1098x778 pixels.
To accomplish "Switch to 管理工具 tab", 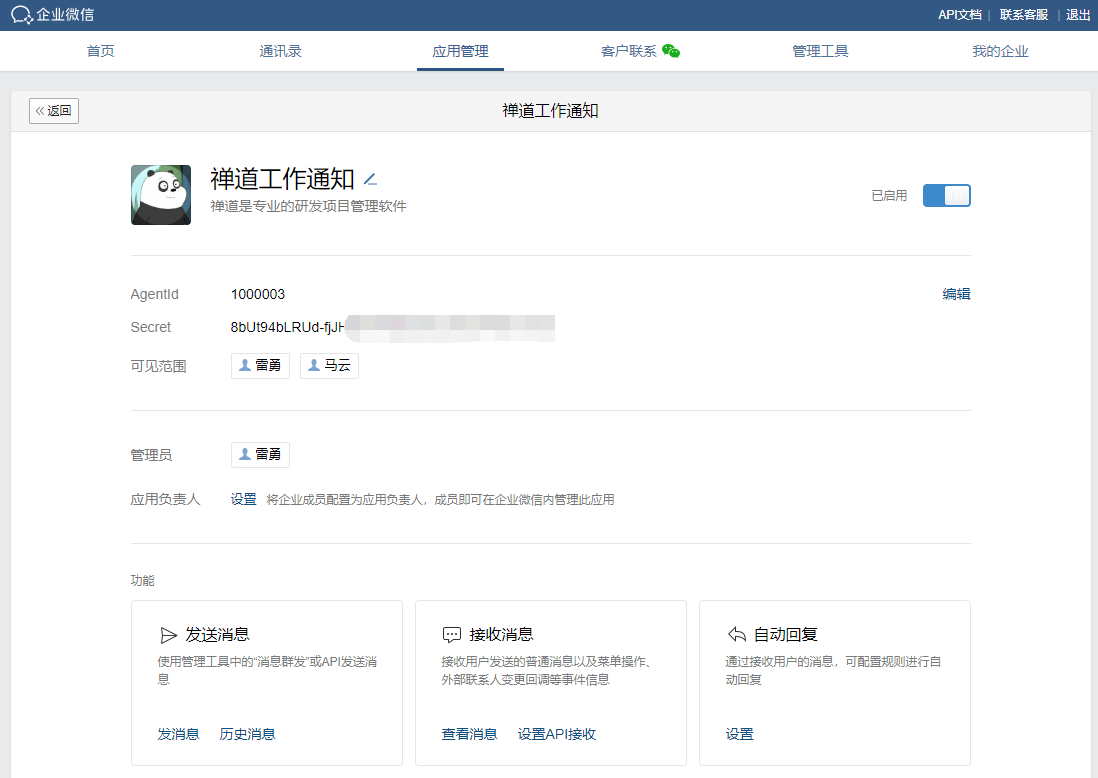I will pyautogui.click(x=820, y=51).
